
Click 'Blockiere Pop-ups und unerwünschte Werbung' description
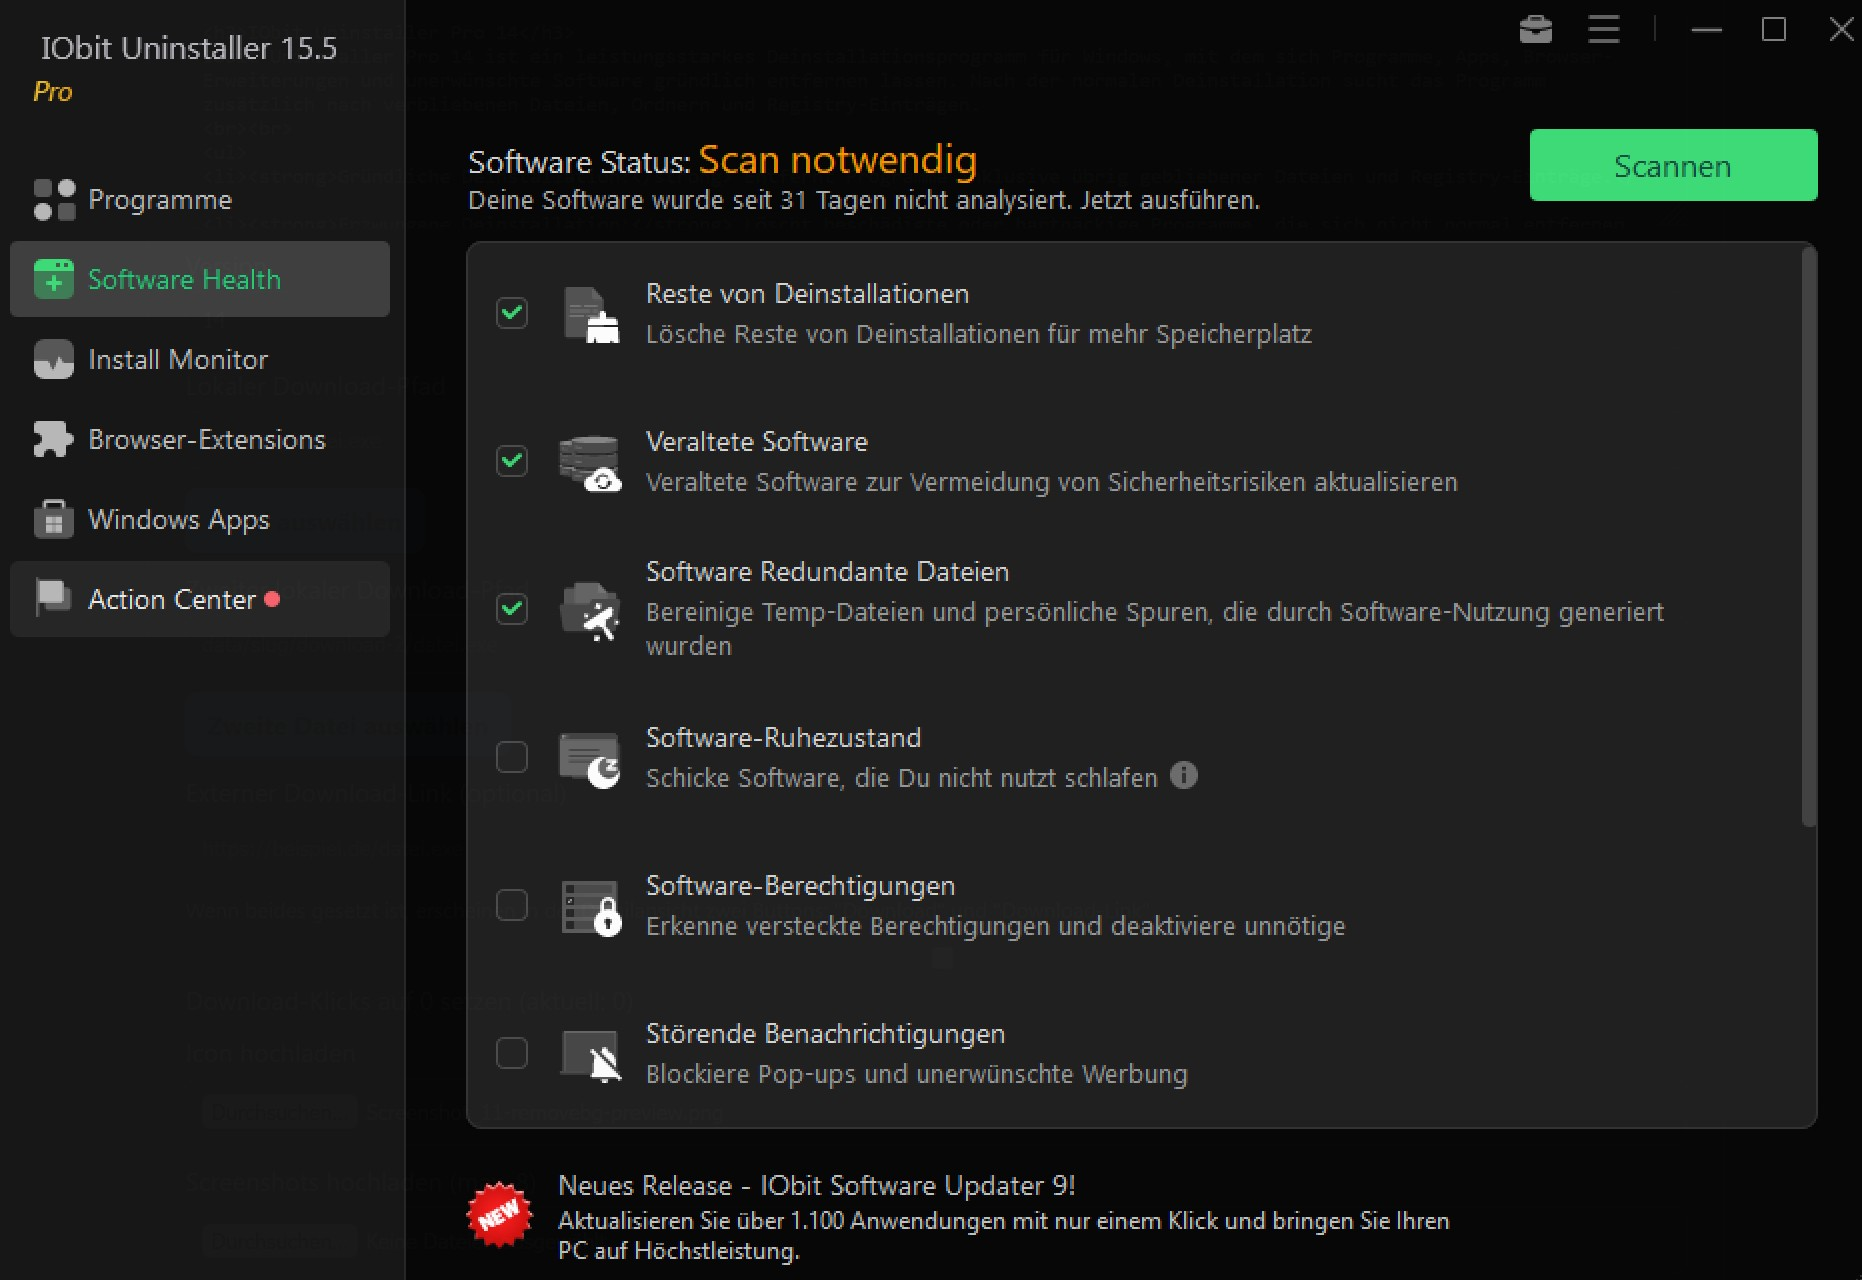click(x=916, y=1074)
